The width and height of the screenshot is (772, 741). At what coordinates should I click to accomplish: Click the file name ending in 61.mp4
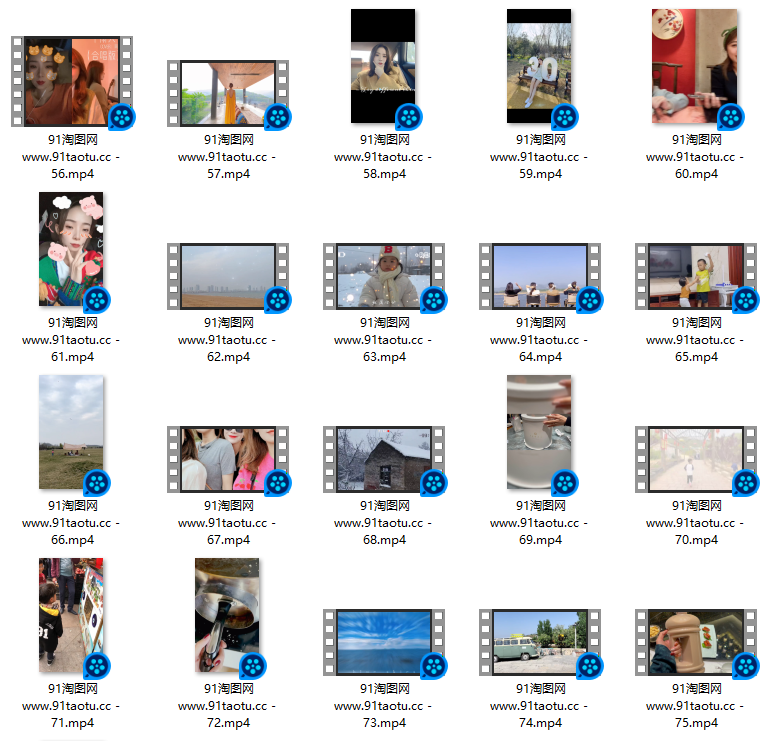pos(72,340)
